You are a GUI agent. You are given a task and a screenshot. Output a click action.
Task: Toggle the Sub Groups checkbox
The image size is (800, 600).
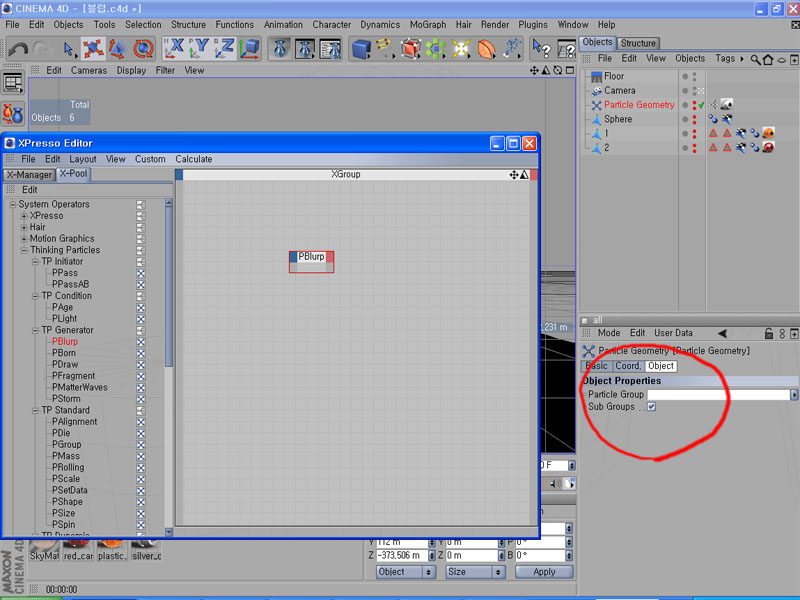point(652,407)
